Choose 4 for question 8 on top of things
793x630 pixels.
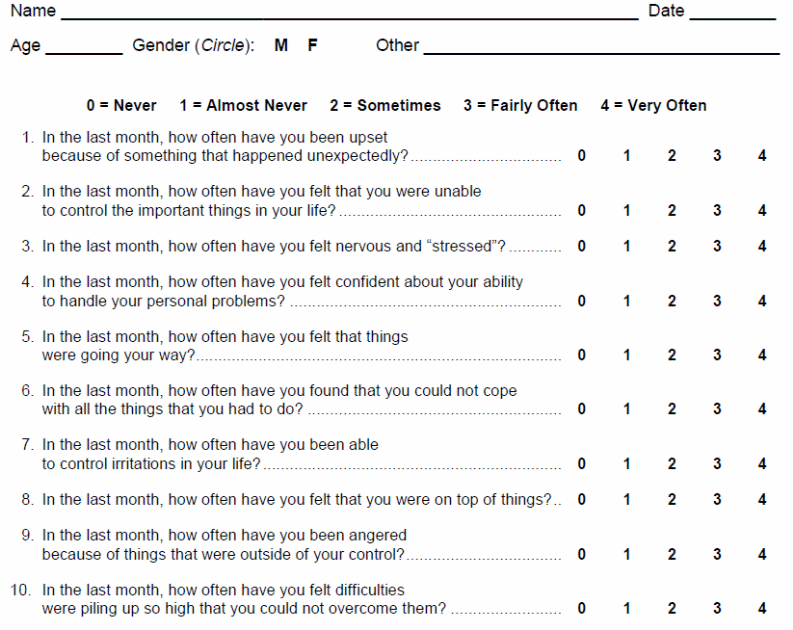pyautogui.click(x=762, y=499)
